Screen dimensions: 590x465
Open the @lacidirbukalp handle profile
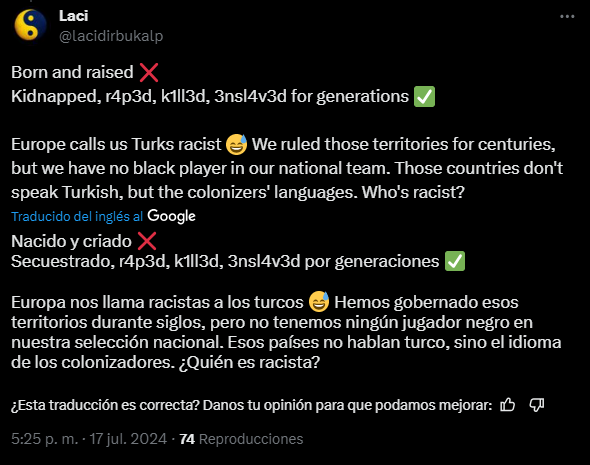(x=111, y=36)
